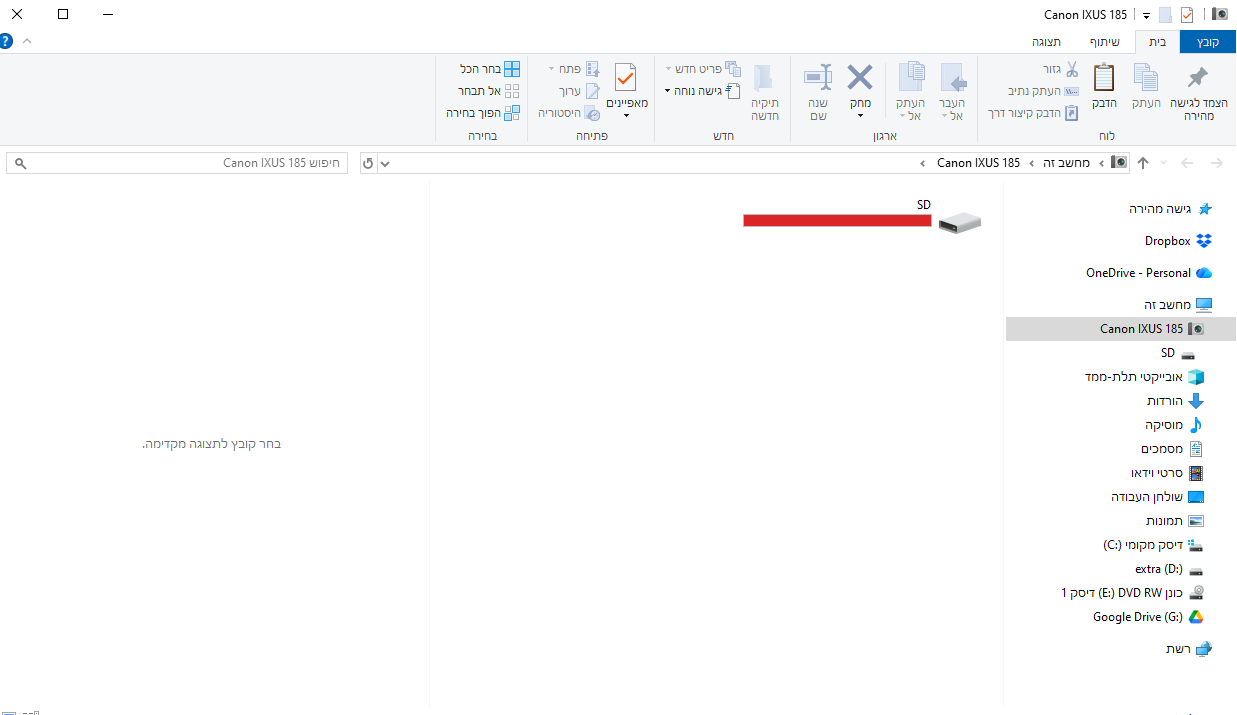Image resolution: width=1237 pixels, height=715 pixels.
Task: Open the address bar history dropdown
Action: pos(386,163)
